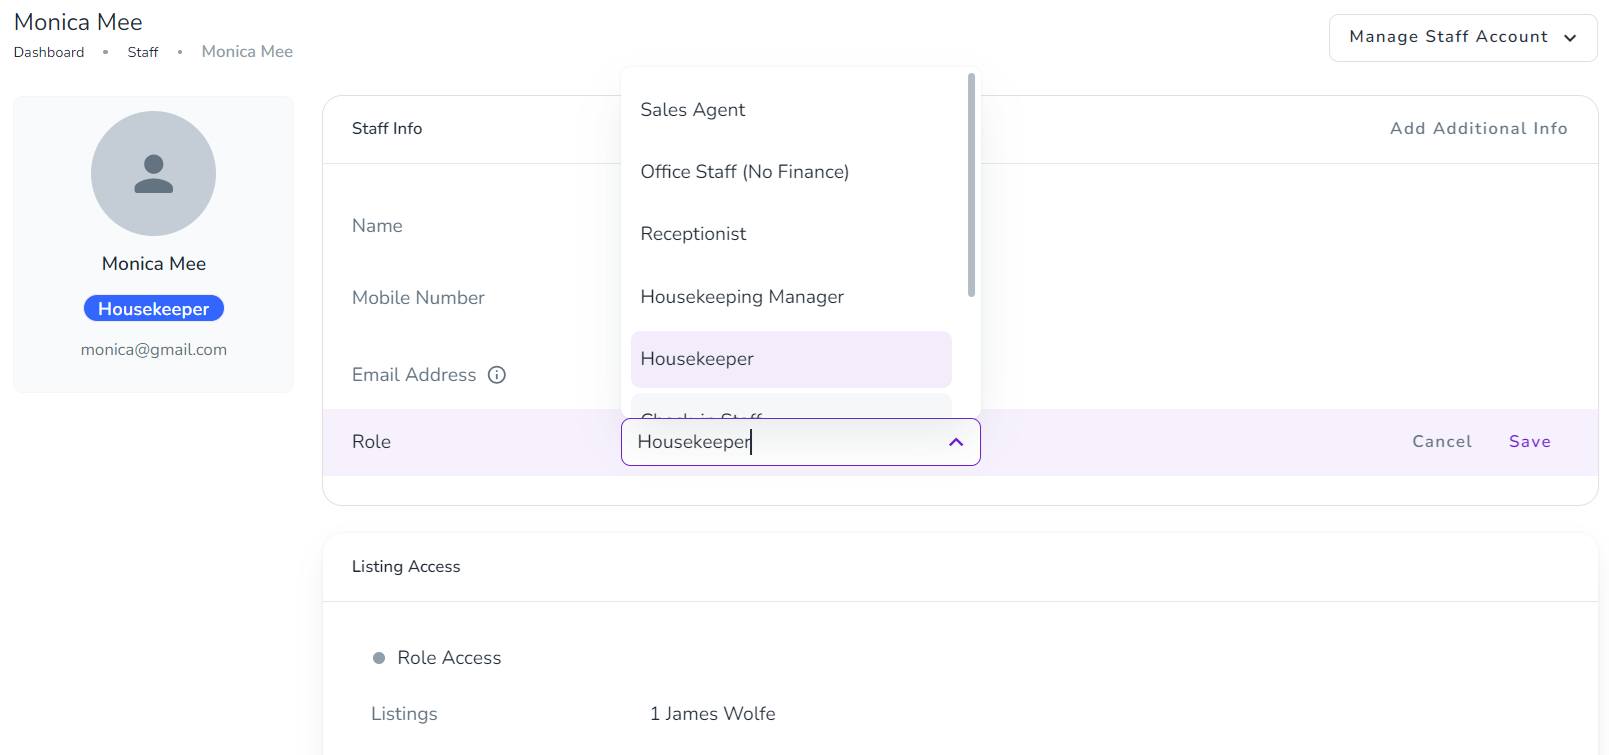Image resolution: width=1609 pixels, height=755 pixels.
Task: Click Save to confirm role
Action: 1529,442
